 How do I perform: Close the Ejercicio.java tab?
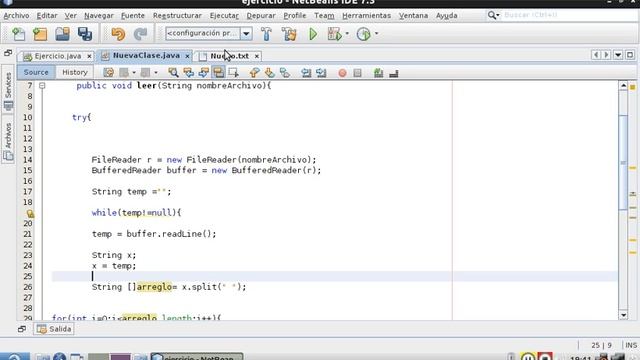pyautogui.click(x=89, y=56)
